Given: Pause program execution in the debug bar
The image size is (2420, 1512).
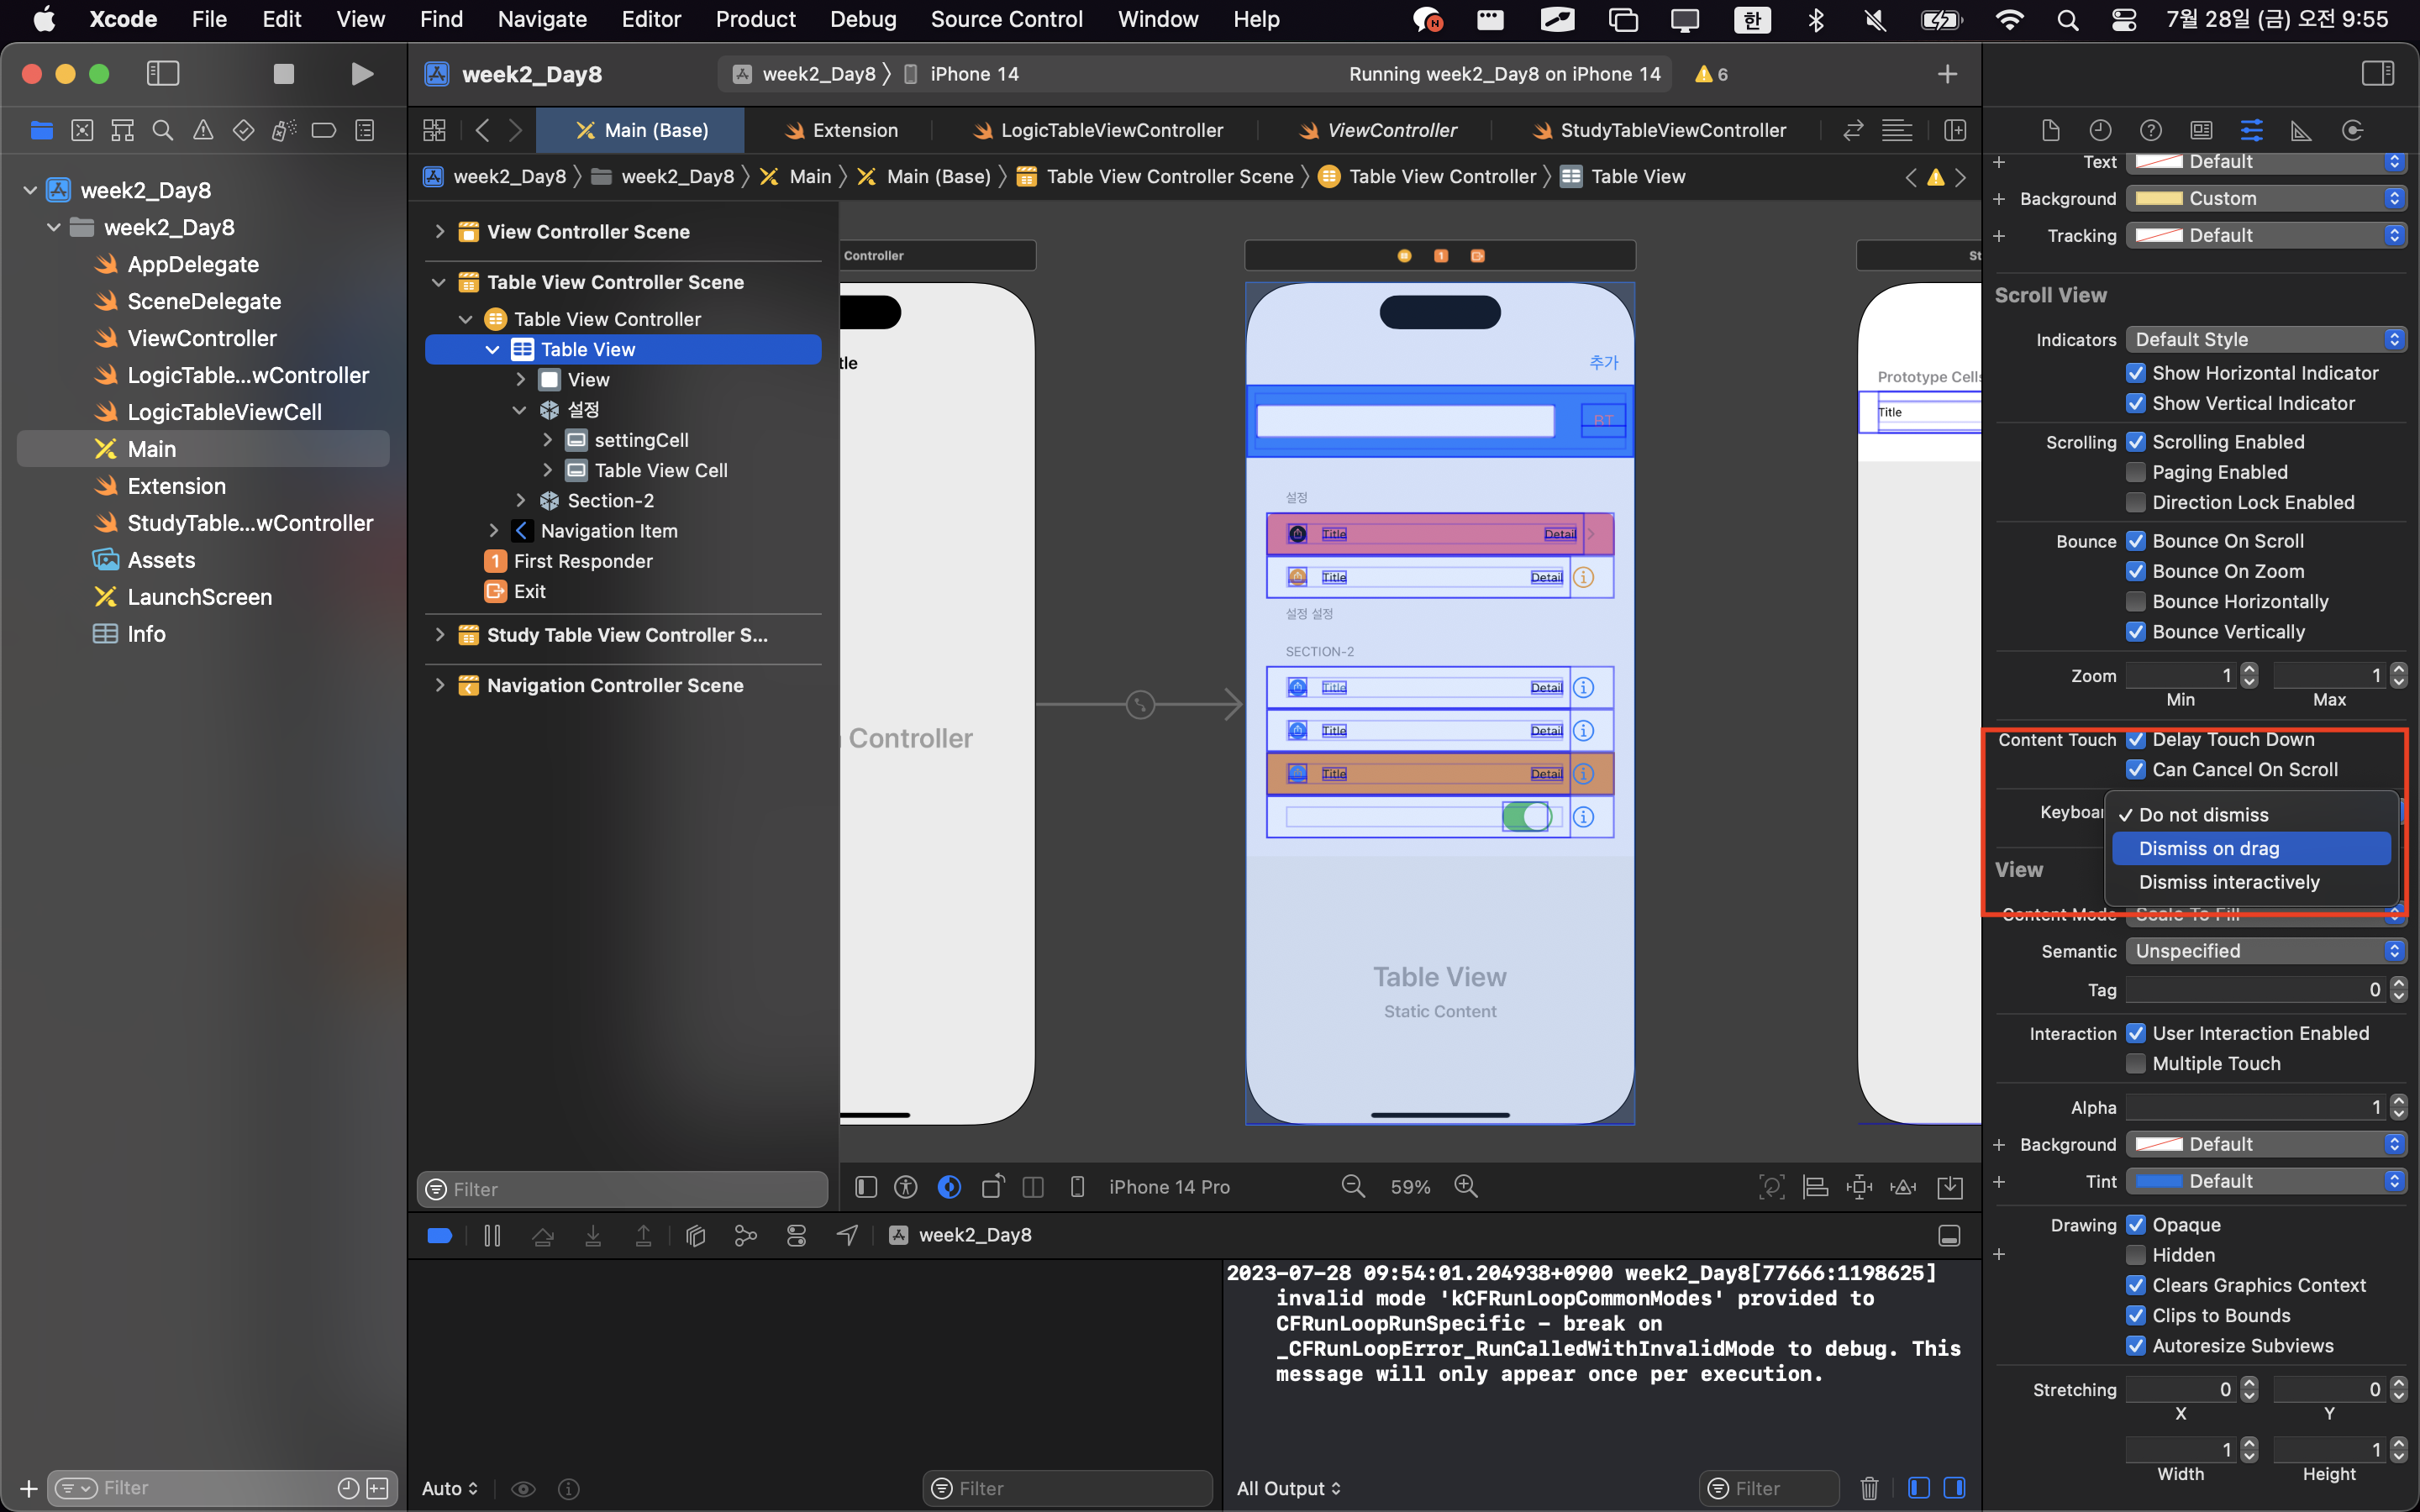Looking at the screenshot, I should (x=492, y=1236).
